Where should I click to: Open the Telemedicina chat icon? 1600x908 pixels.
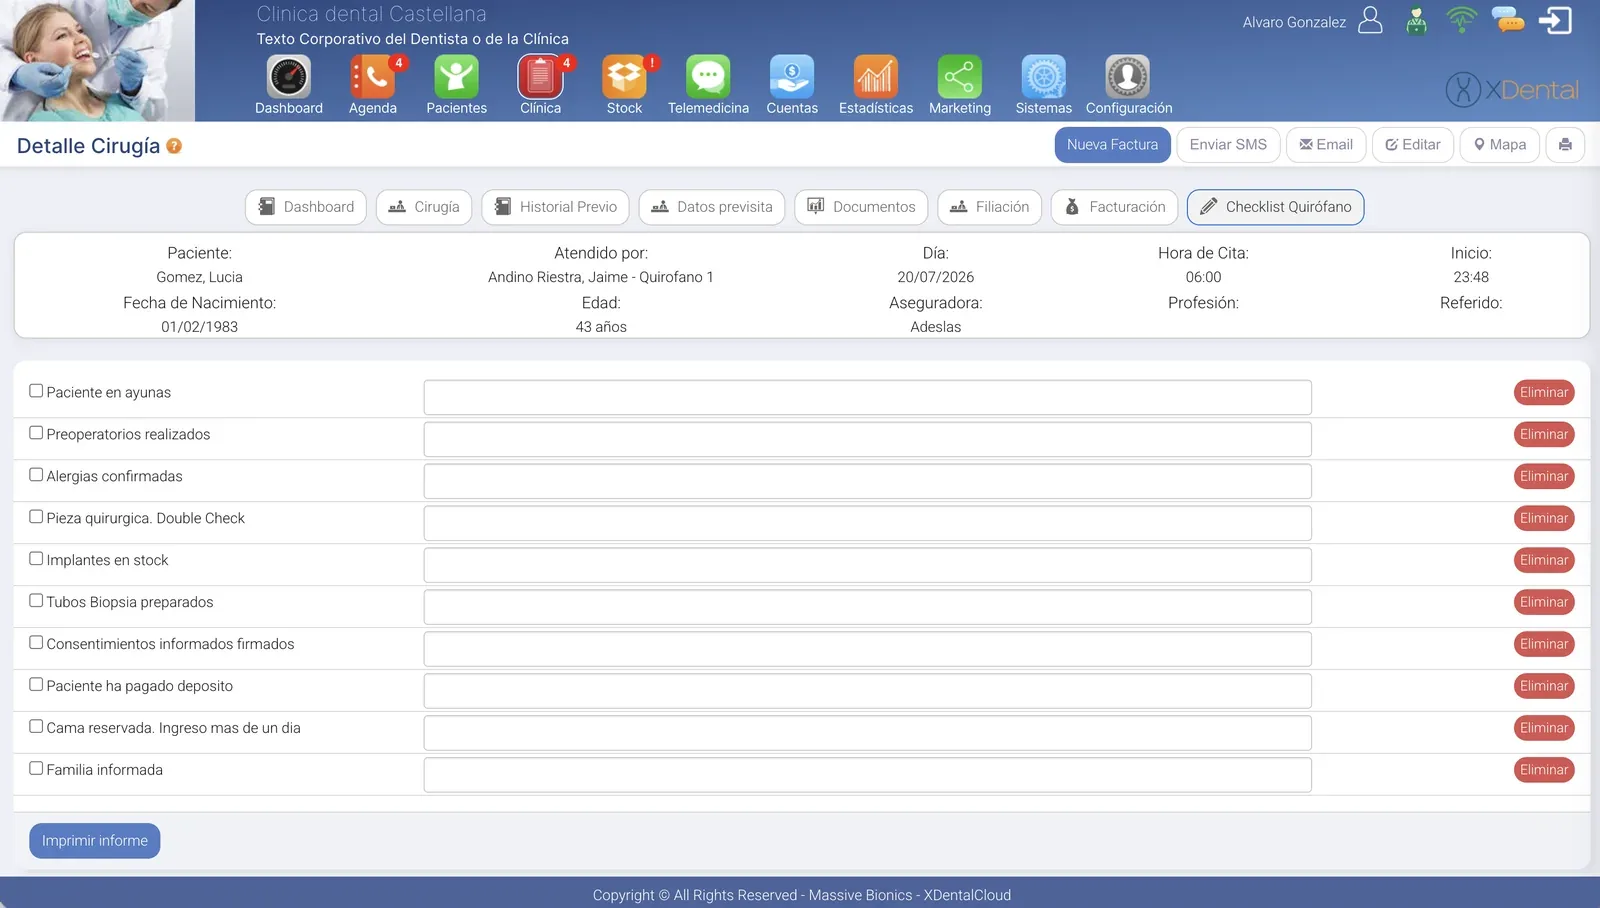coord(708,77)
